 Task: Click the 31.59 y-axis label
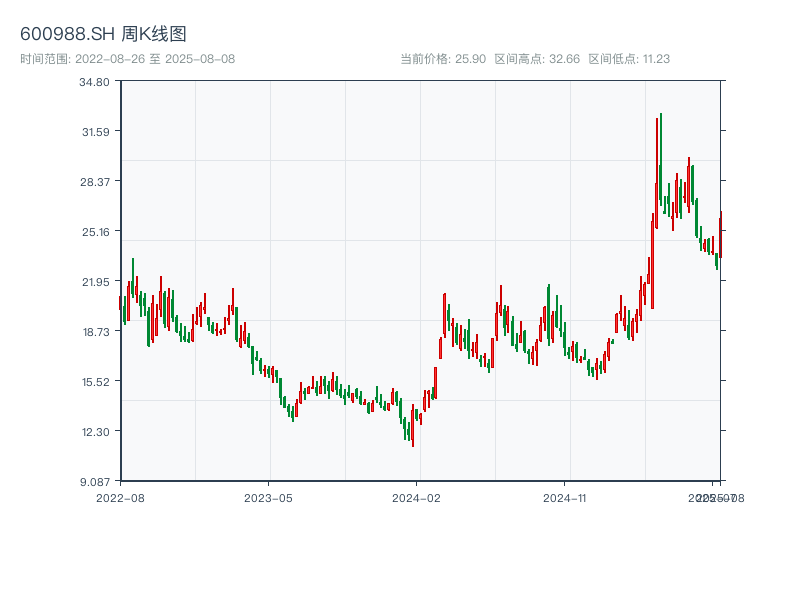coord(95,132)
